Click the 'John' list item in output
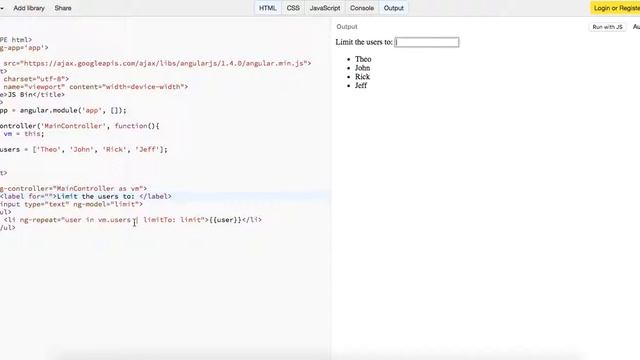 (x=362, y=68)
